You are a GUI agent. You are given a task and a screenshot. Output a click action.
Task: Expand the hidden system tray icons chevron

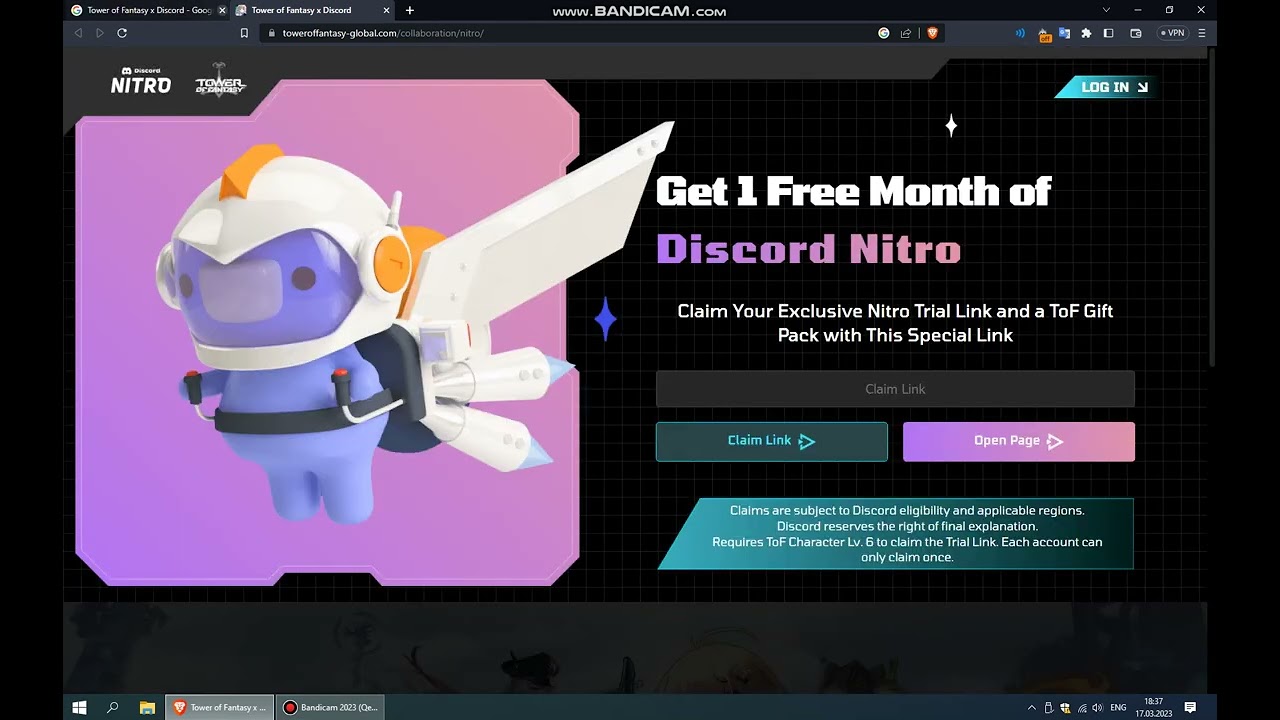1032,707
